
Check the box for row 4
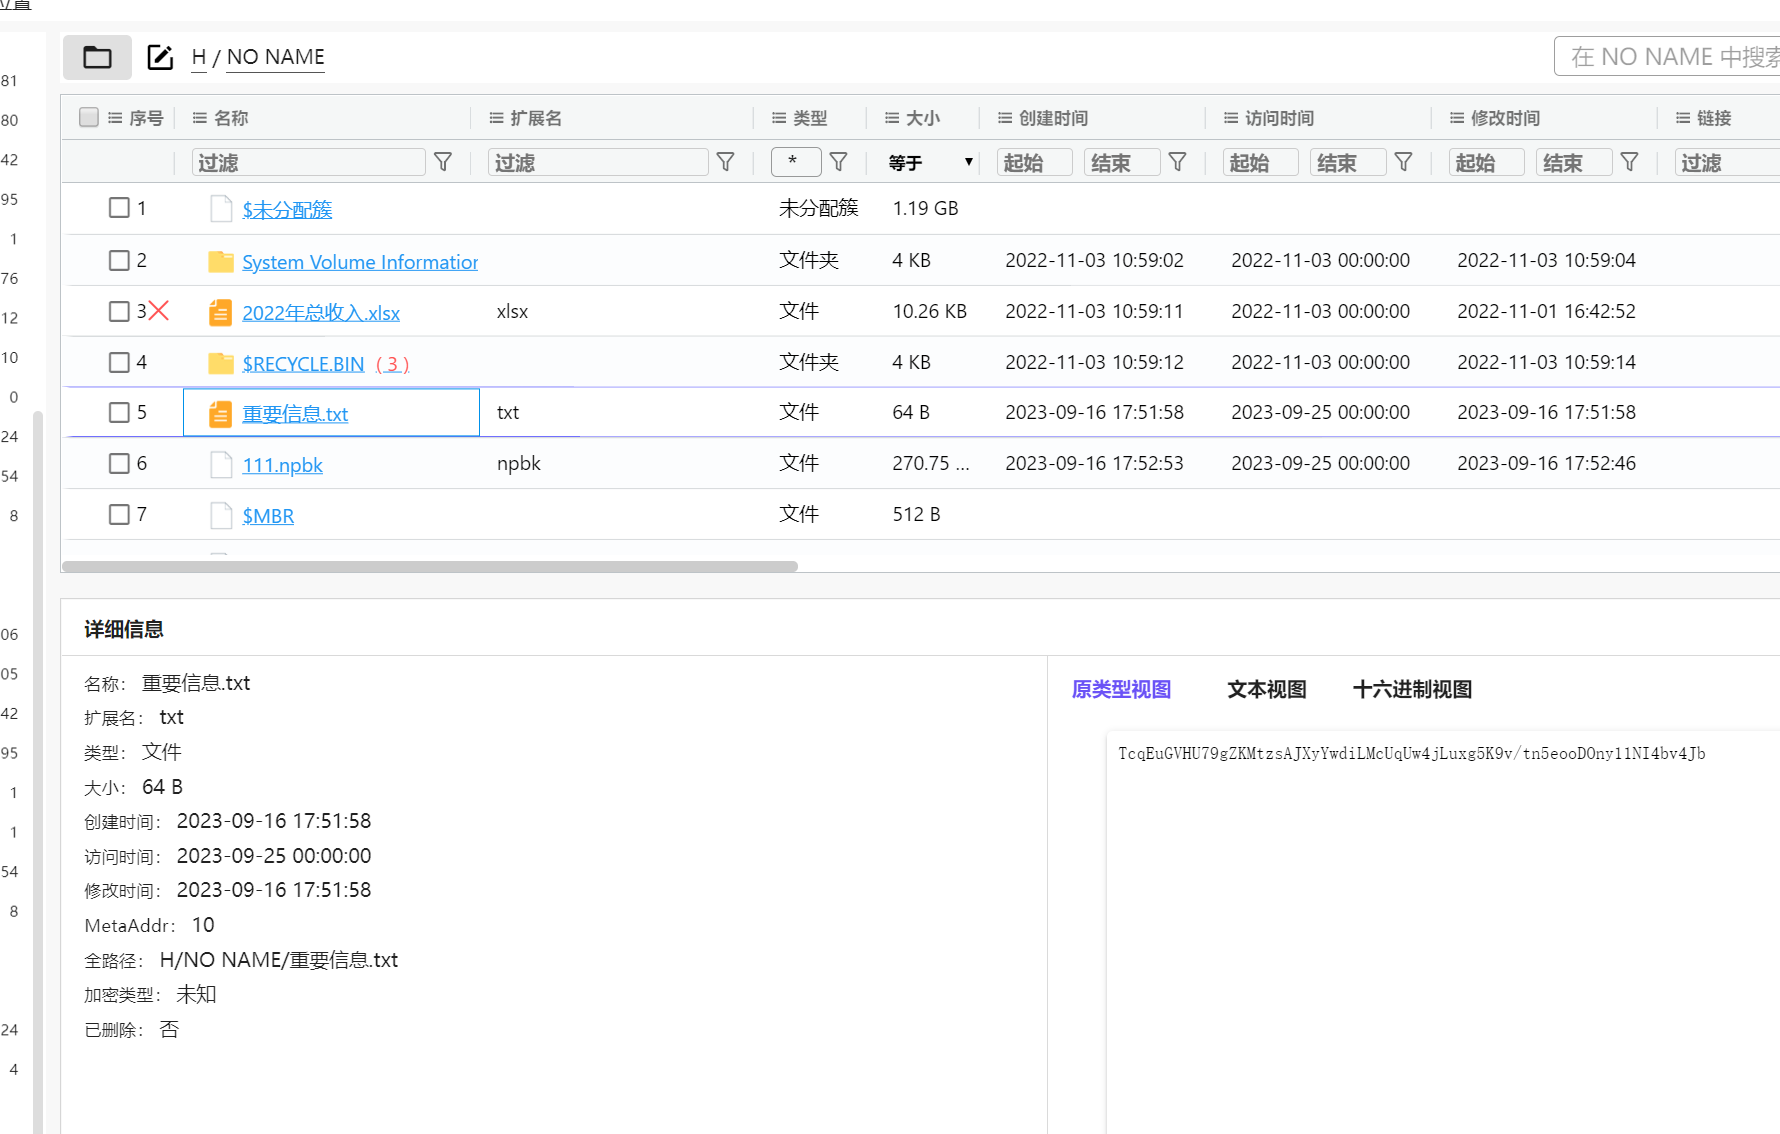pyautogui.click(x=119, y=362)
